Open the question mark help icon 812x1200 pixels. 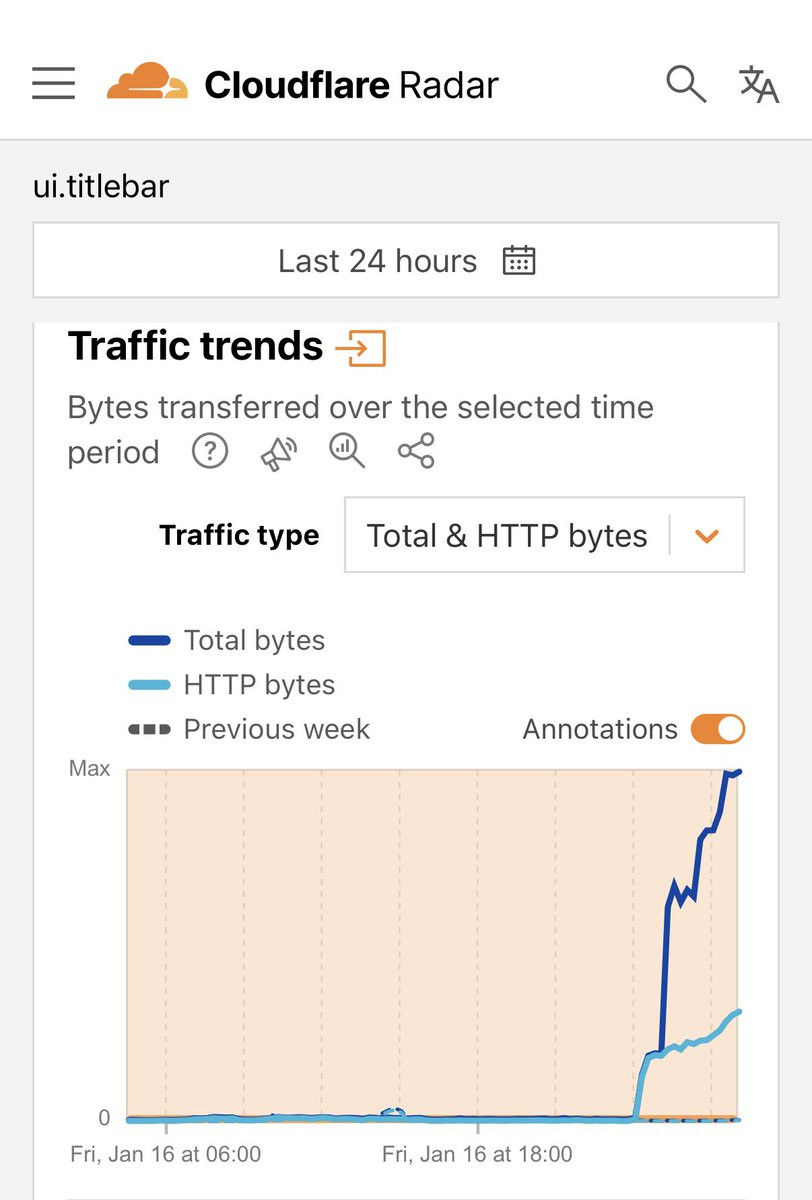[210, 452]
